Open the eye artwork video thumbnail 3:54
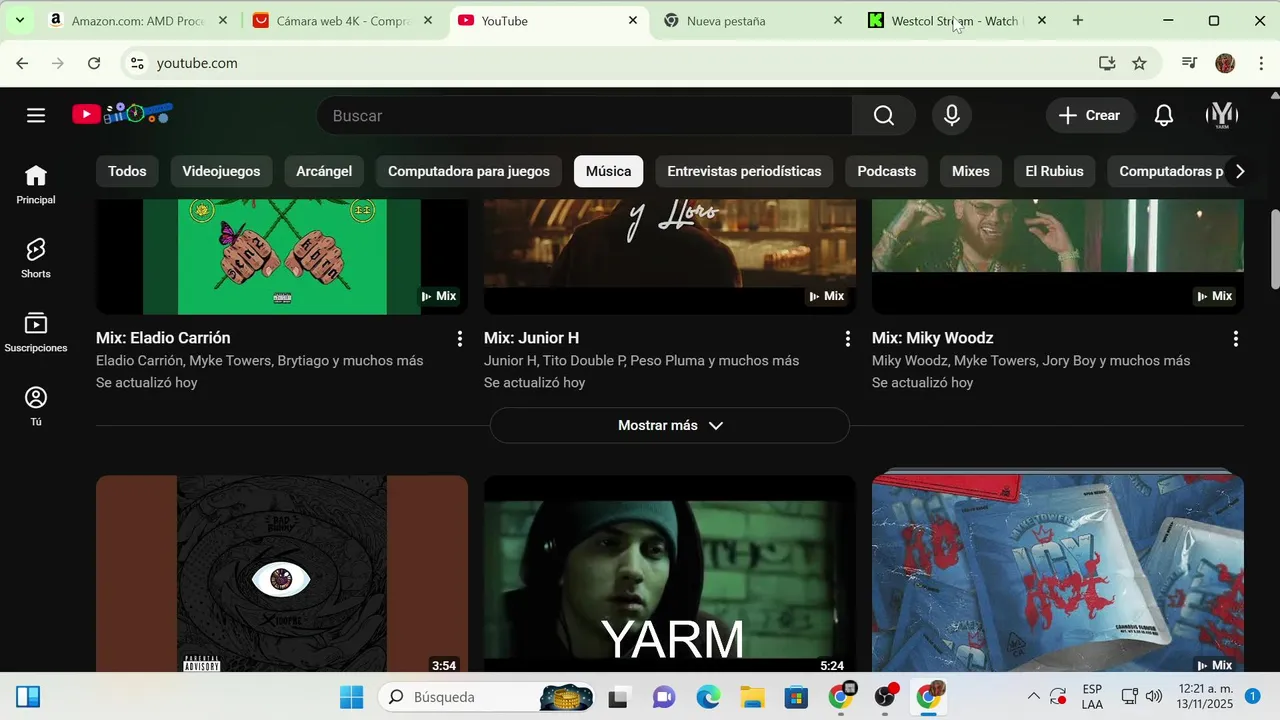This screenshot has height=720, width=1280. click(x=282, y=574)
